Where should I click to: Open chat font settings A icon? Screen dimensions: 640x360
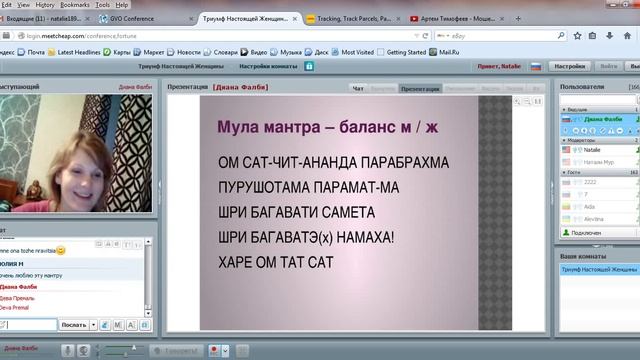pyautogui.click(x=131, y=325)
